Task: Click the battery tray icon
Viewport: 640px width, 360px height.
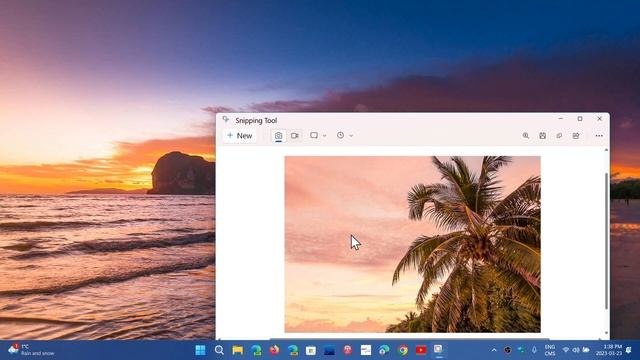Action: [x=586, y=350]
